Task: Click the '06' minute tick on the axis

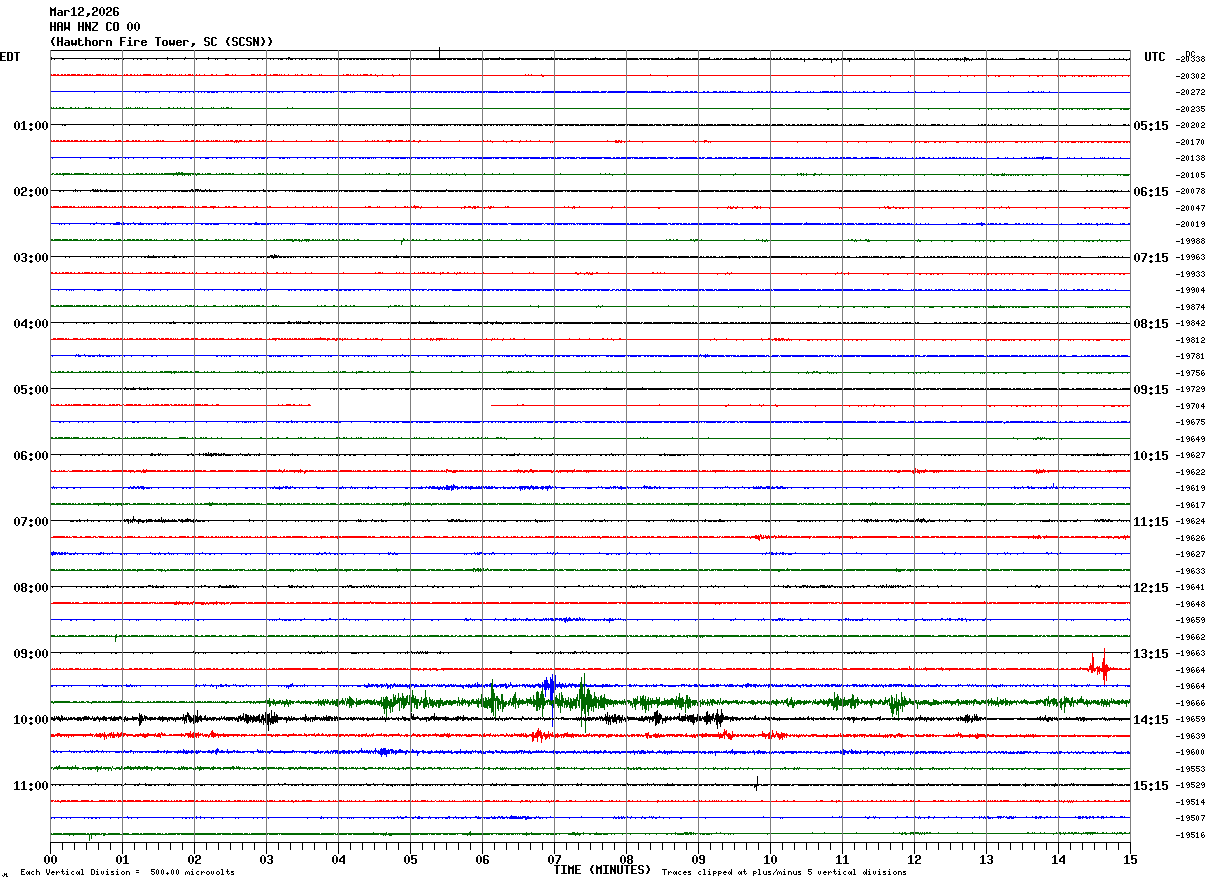Action: click(482, 859)
